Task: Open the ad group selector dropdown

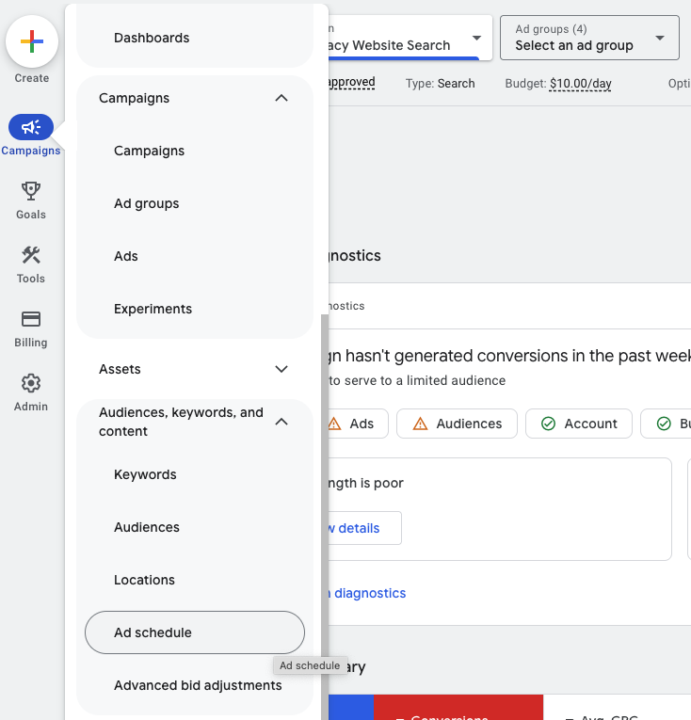Action: (590, 38)
